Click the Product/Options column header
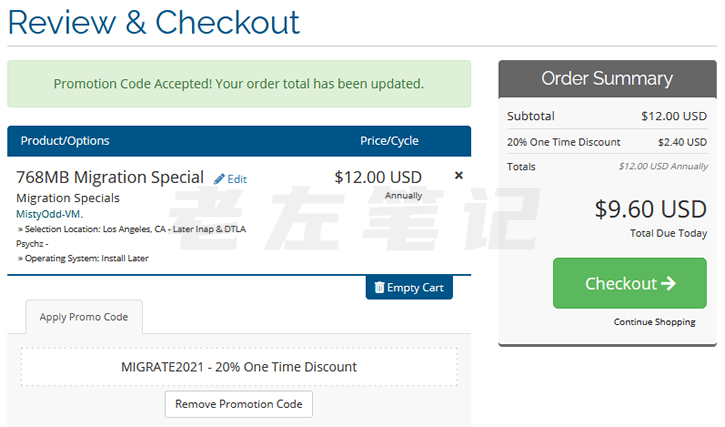This screenshot has width=725, height=427. coord(65,141)
